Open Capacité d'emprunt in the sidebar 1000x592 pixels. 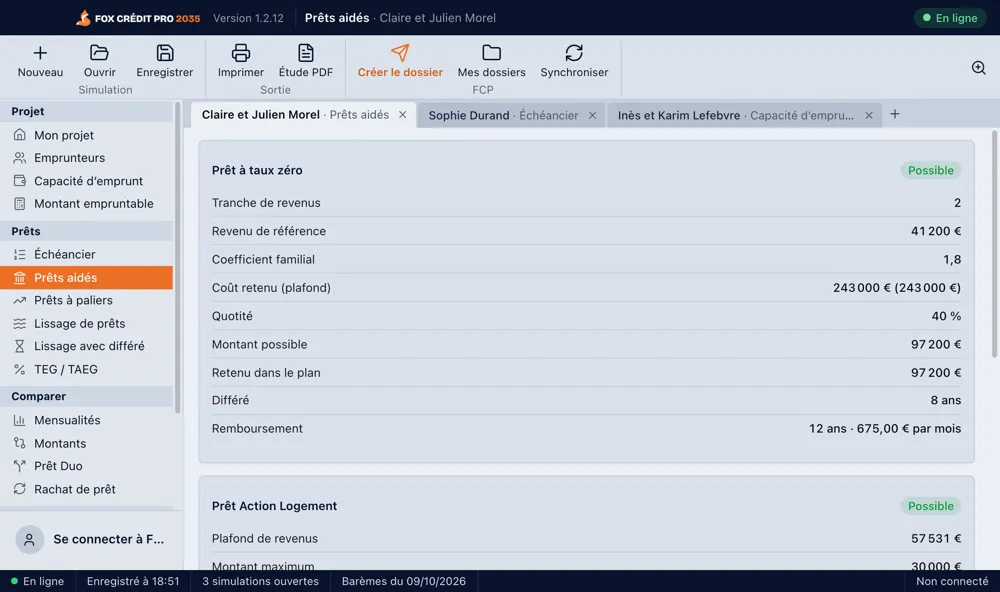pos(87,181)
